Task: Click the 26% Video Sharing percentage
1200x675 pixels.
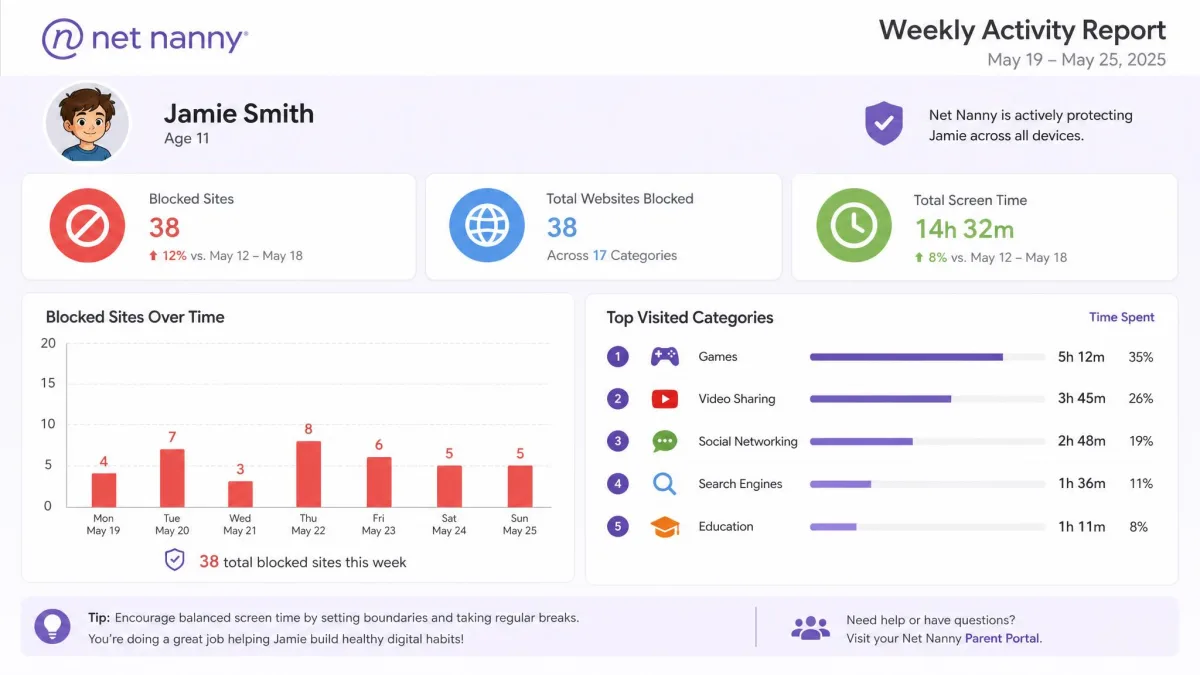Action: pos(1141,399)
